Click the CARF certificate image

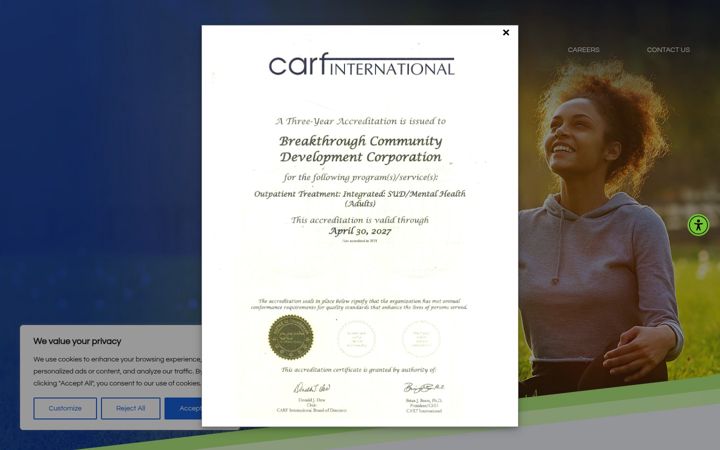coord(360,226)
